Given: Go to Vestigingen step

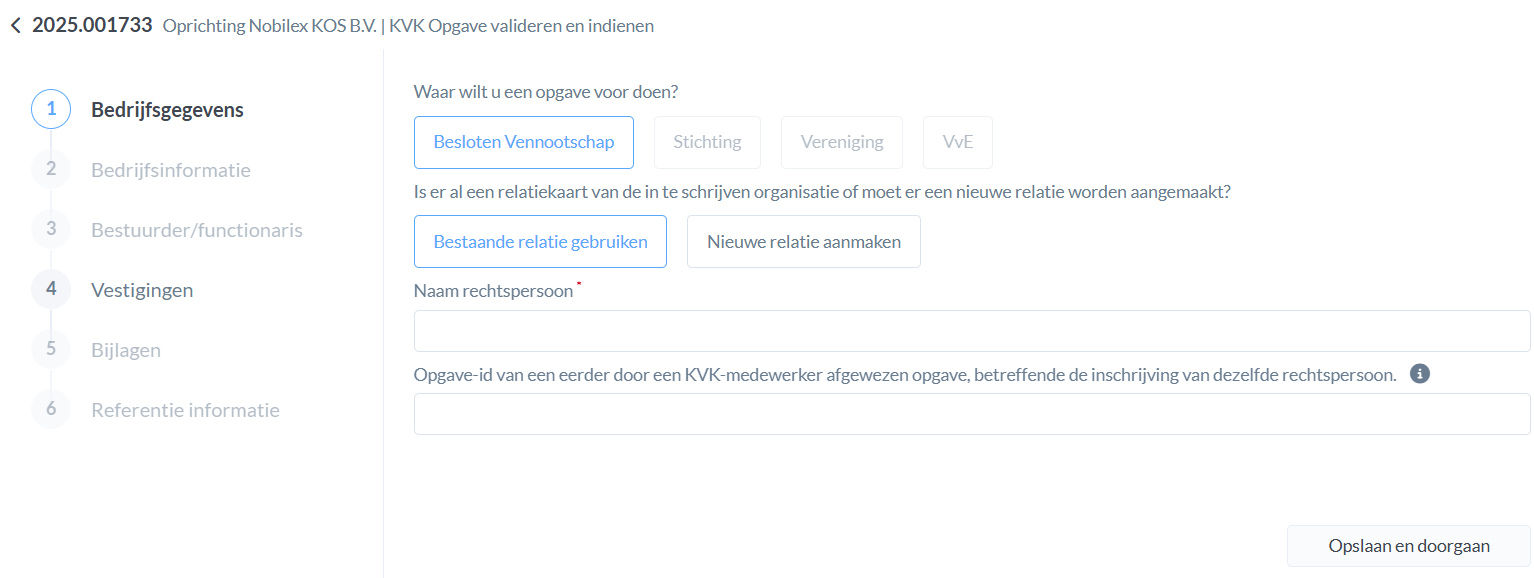Looking at the screenshot, I should [142, 290].
